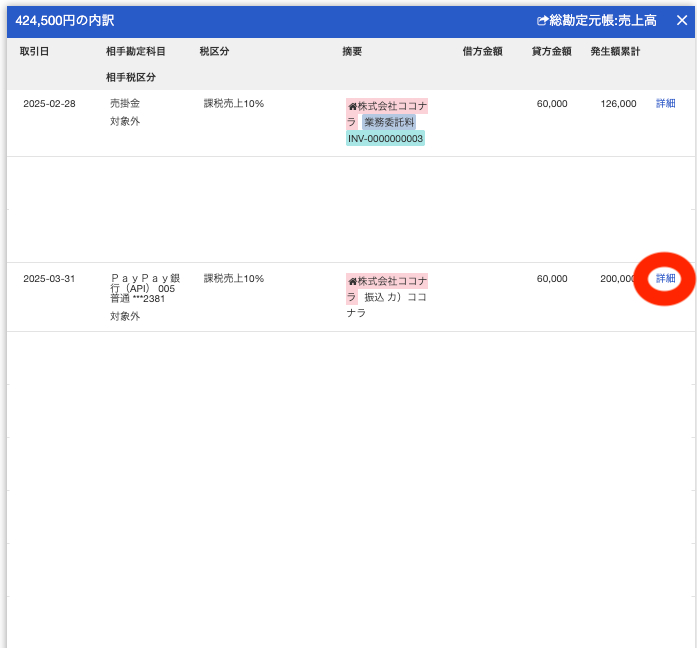Click the 発生額累計 column header
This screenshot has width=697, height=648.
tap(615, 52)
